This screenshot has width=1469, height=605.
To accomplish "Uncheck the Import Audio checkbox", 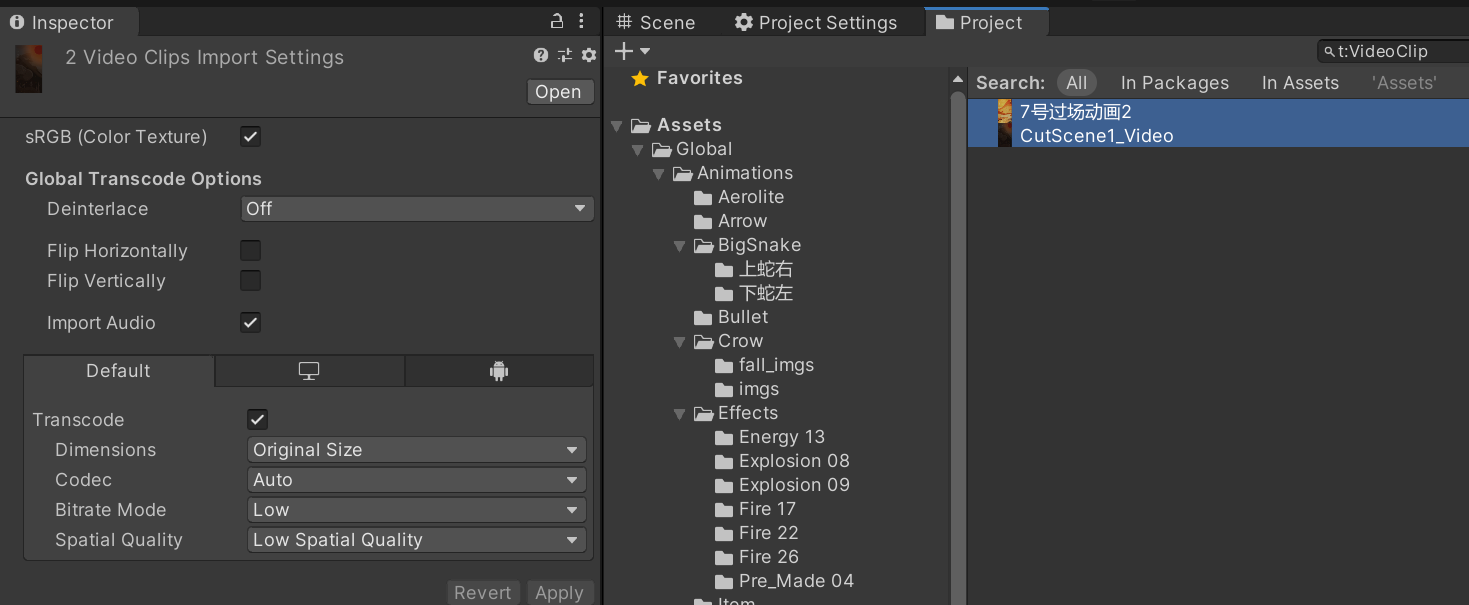I will (x=251, y=323).
